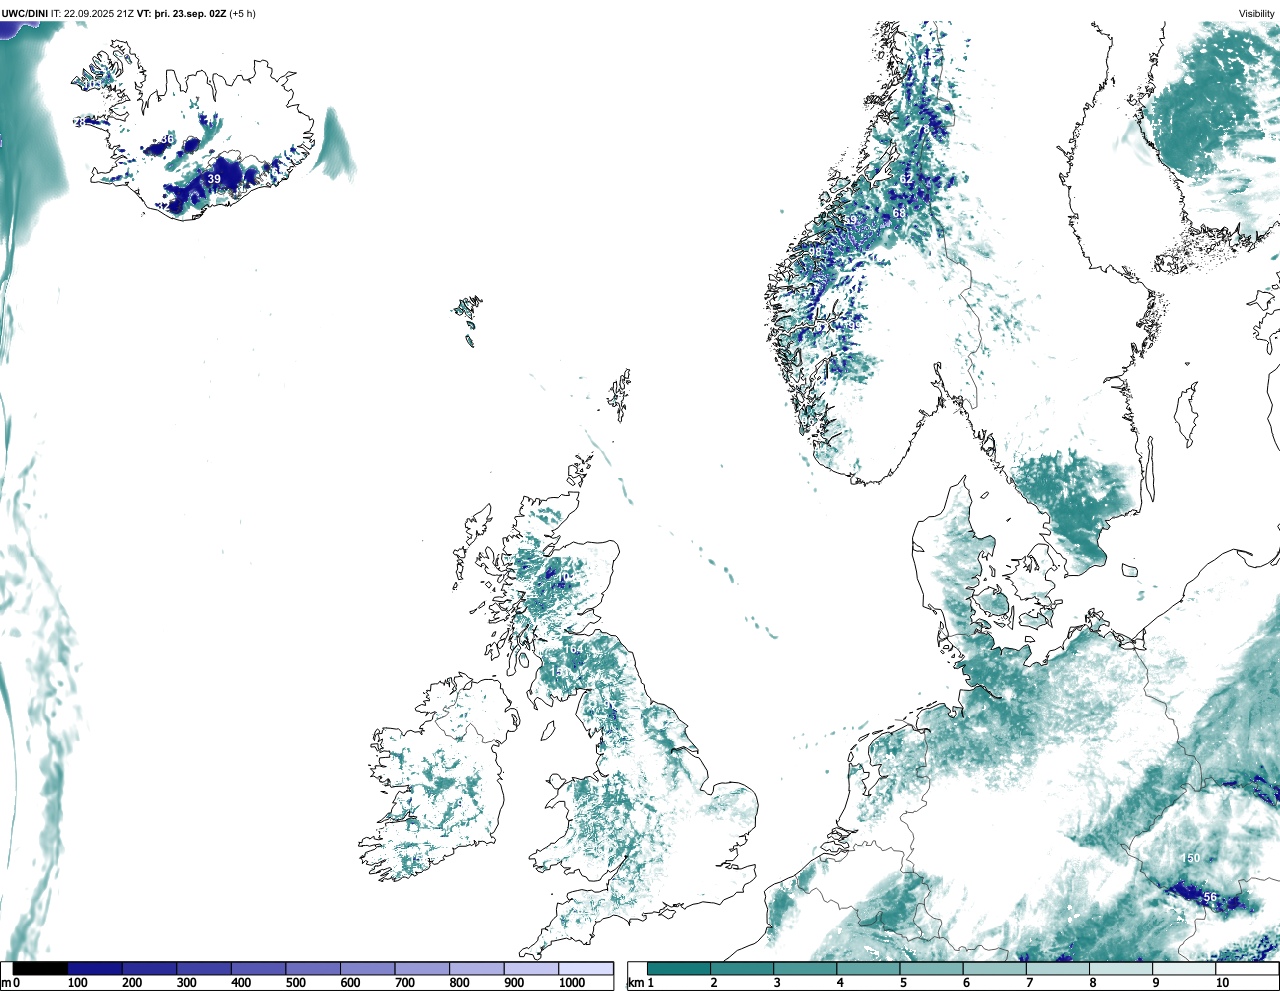
Task: Click the white swatch beyond 10 km
Action: [1246, 968]
